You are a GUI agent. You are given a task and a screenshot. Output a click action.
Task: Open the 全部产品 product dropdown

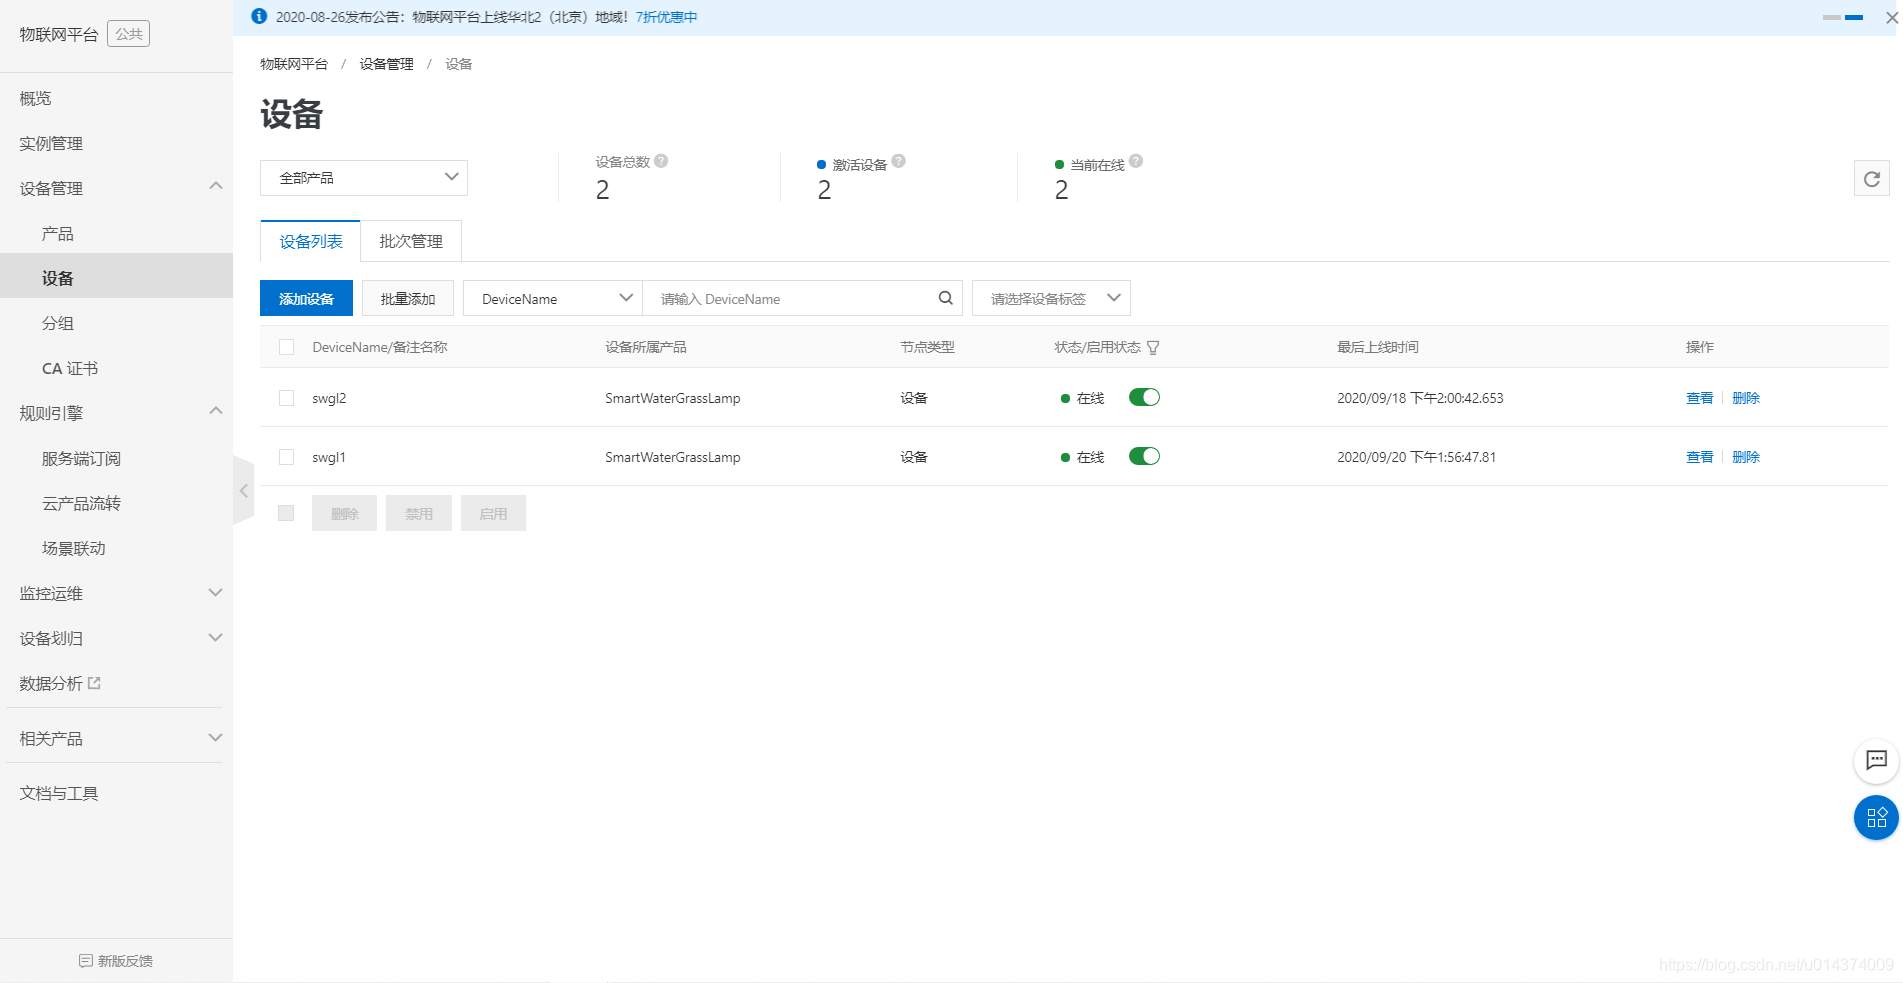click(364, 178)
